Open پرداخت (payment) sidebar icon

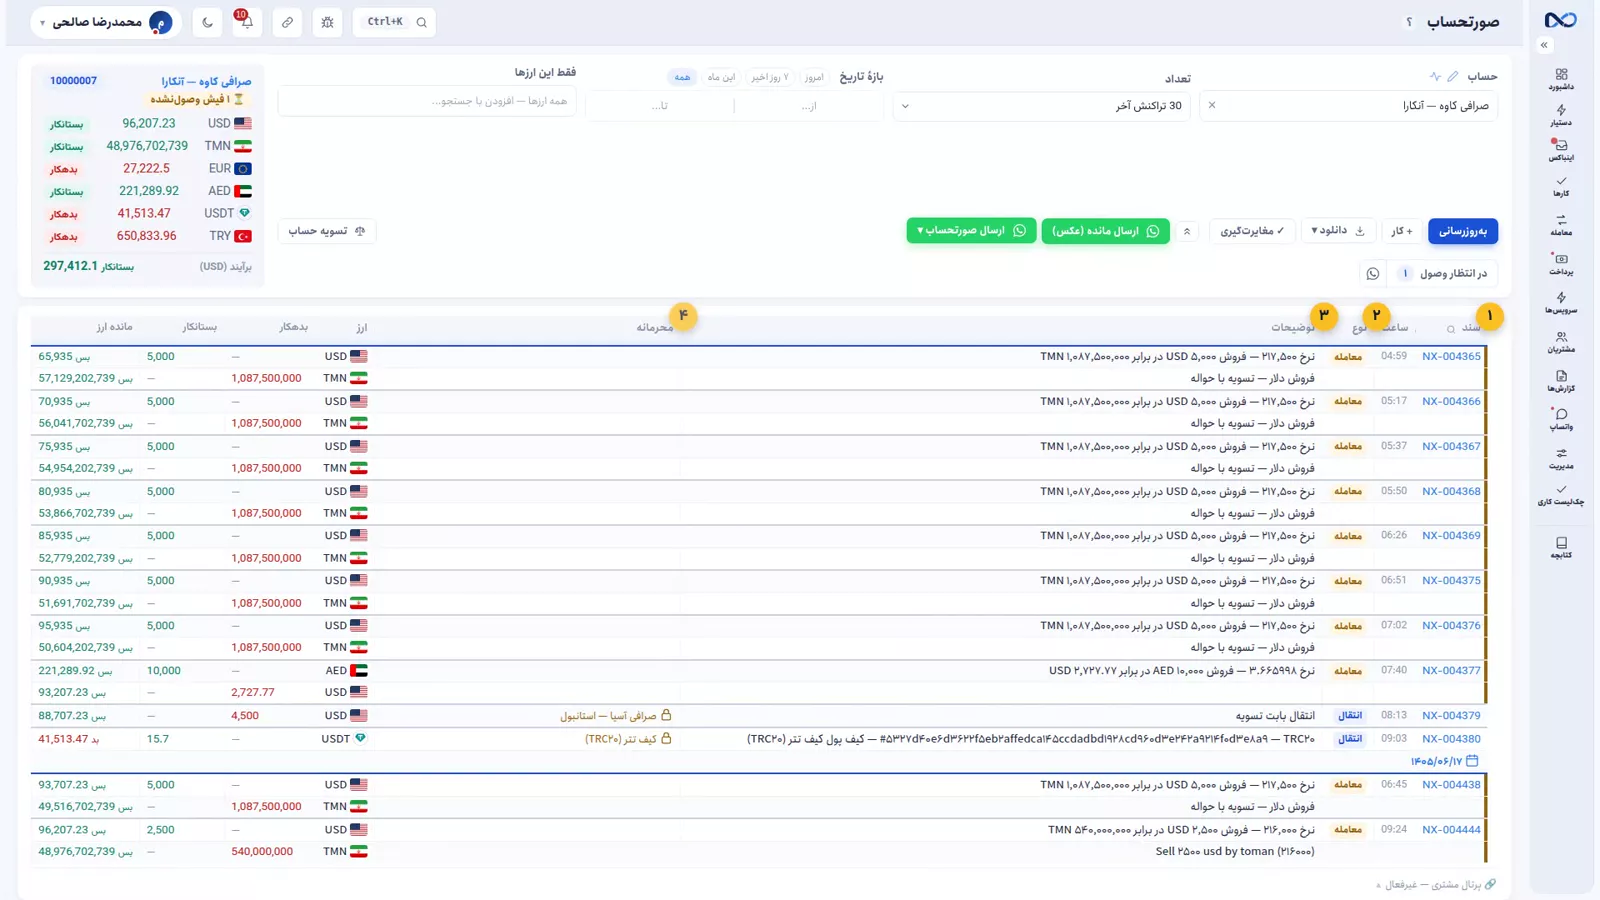pos(1561,264)
